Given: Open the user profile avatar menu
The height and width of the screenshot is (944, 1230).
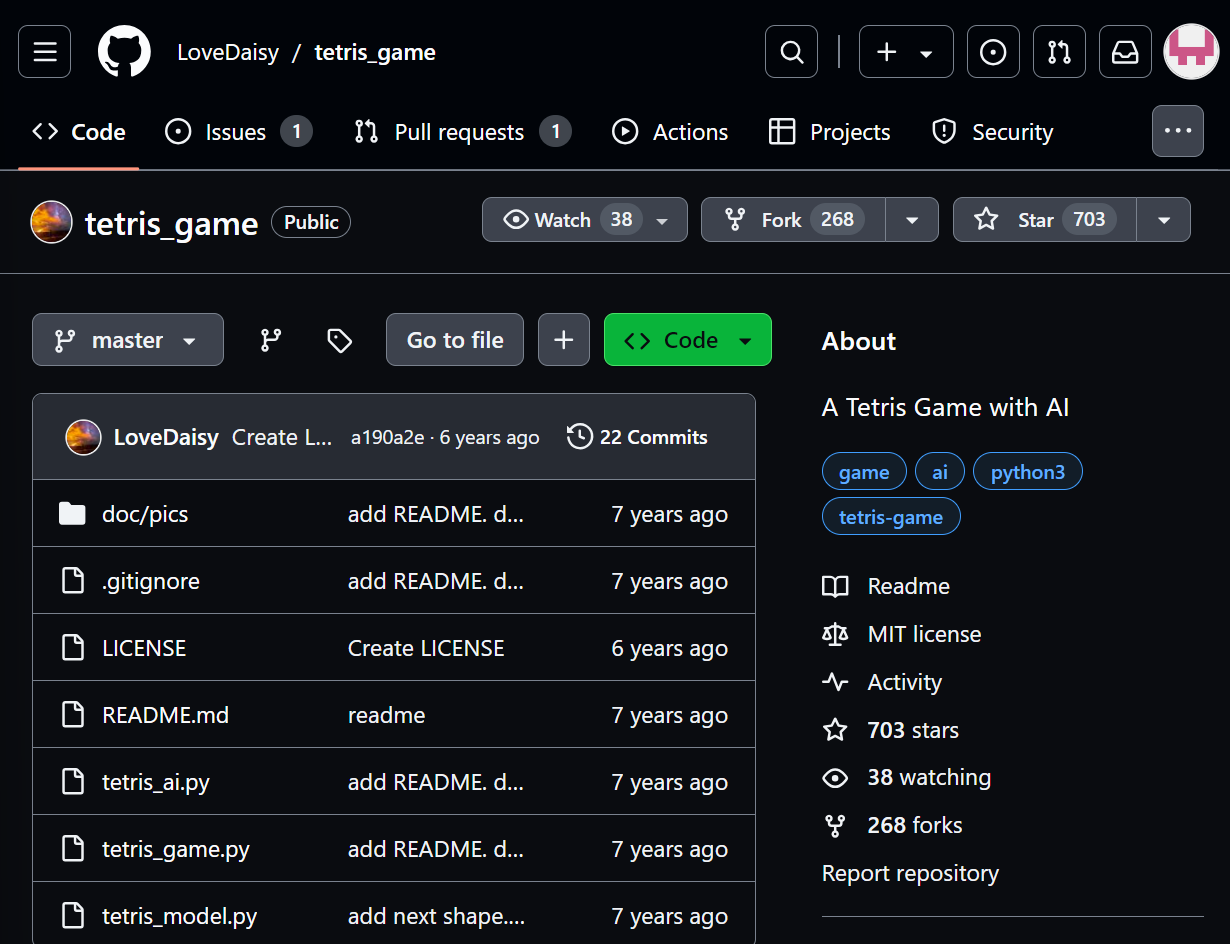Looking at the screenshot, I should click(x=1191, y=52).
